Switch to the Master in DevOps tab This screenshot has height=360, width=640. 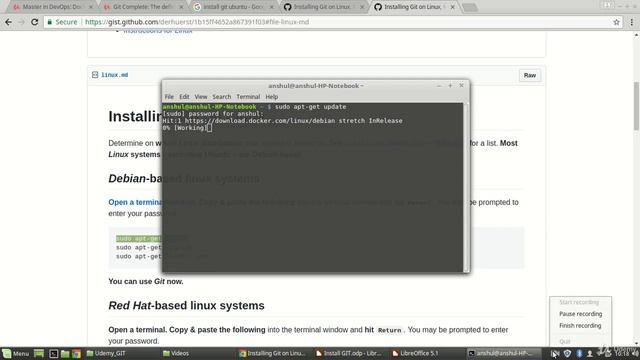[51, 7]
